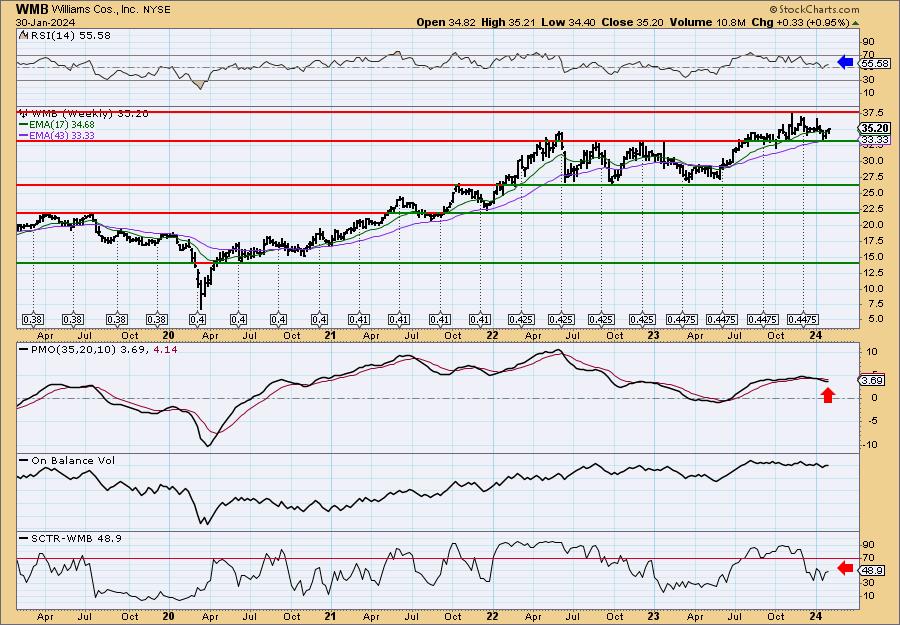Select the WMB (Weekly) 35.20 legend
900x625 pixels.
pos(83,114)
